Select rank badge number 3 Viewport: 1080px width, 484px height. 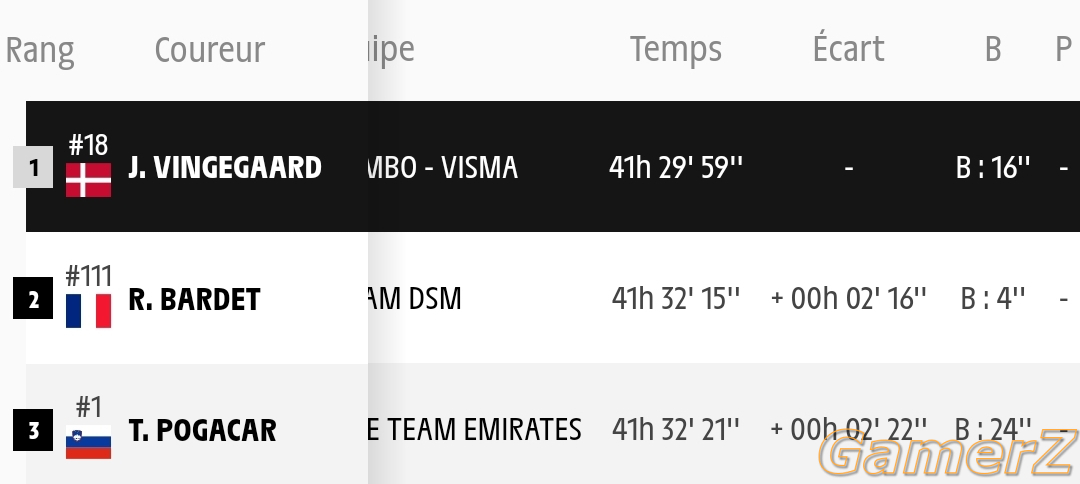click(33, 430)
